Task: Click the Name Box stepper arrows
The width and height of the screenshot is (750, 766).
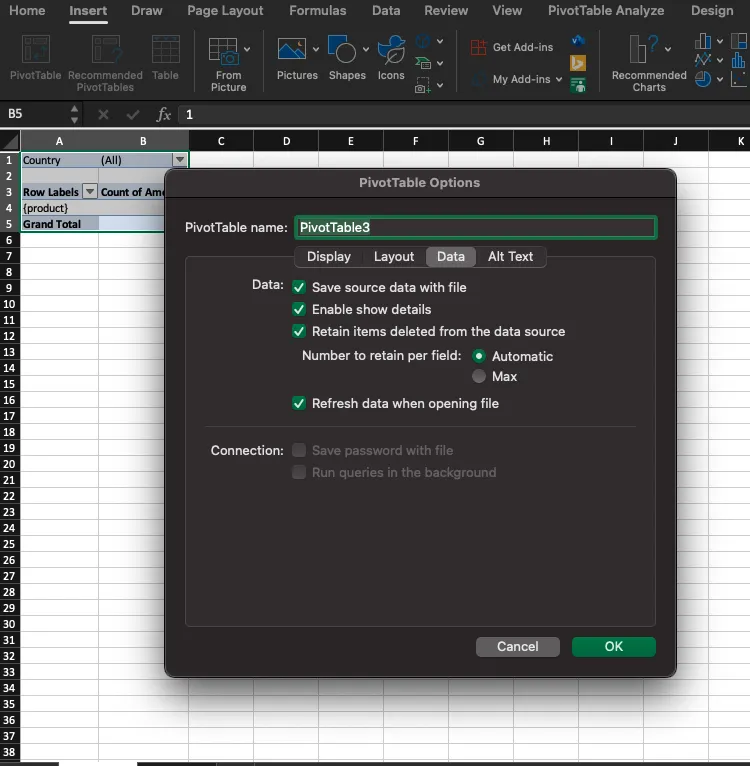Action: click(x=74, y=114)
